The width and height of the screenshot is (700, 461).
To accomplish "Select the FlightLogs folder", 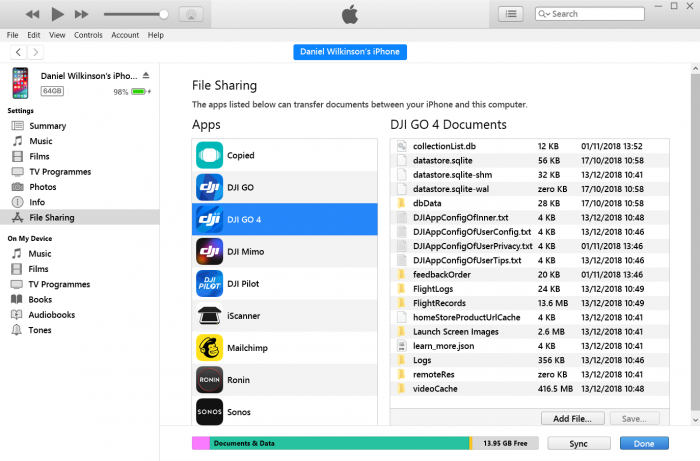I will tap(529, 289).
